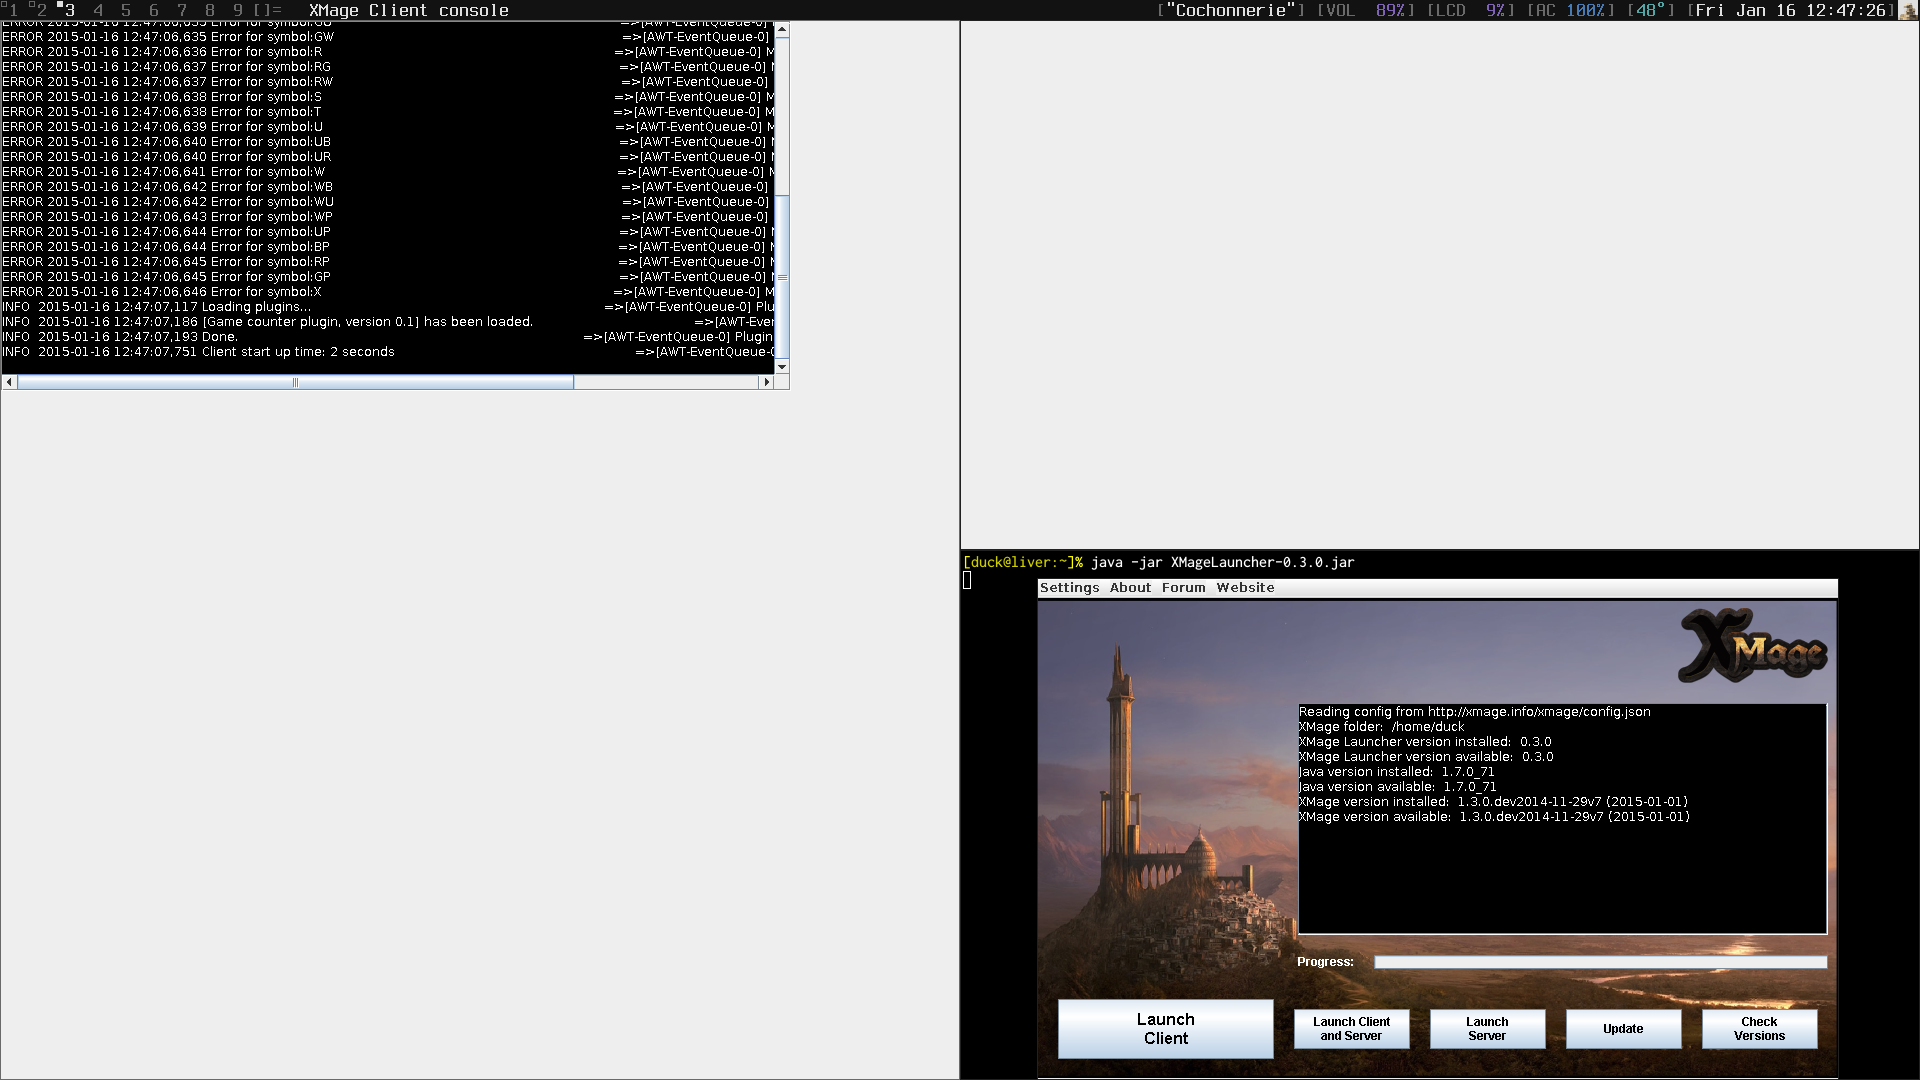Click the console scroll down arrow
The image size is (1920, 1080).
(782, 367)
